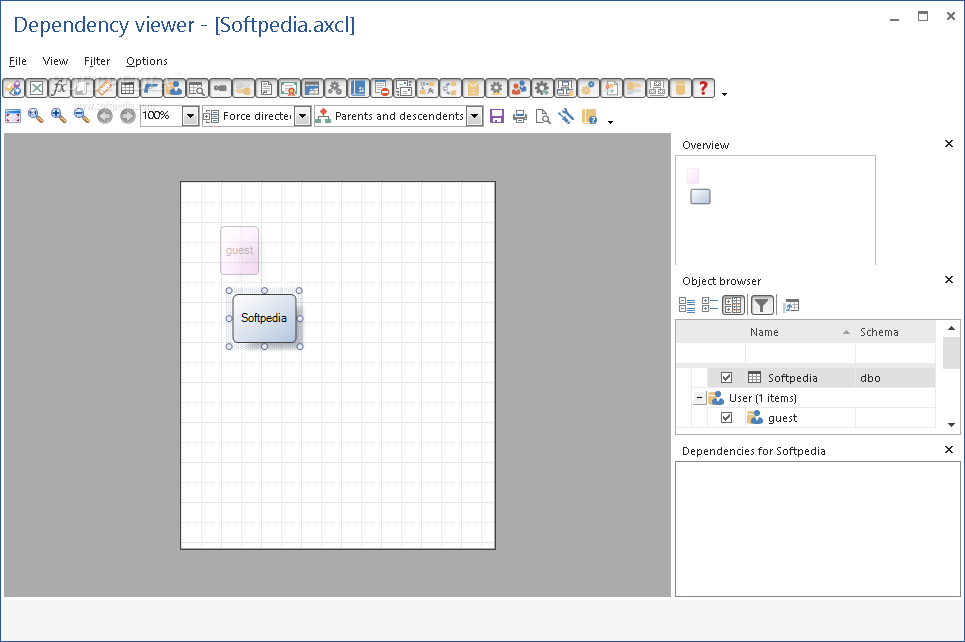Open the Parents and descendents dropdown
965x642 pixels.
click(474, 116)
